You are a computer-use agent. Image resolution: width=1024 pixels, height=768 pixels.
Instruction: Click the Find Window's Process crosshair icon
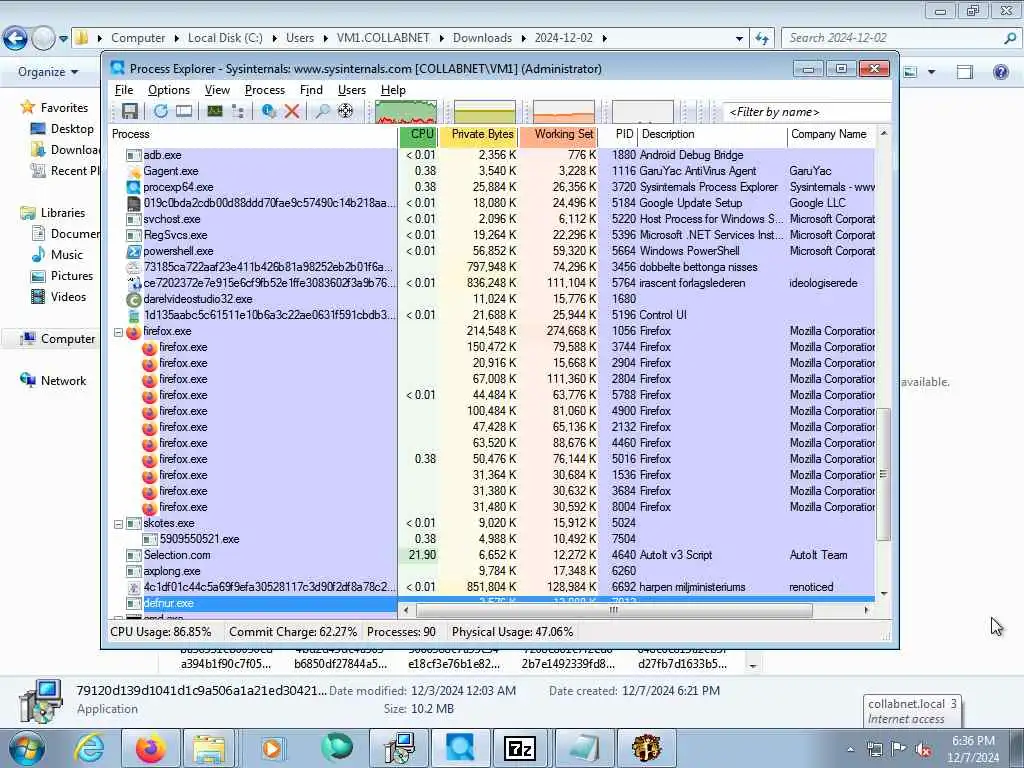[x=345, y=112]
